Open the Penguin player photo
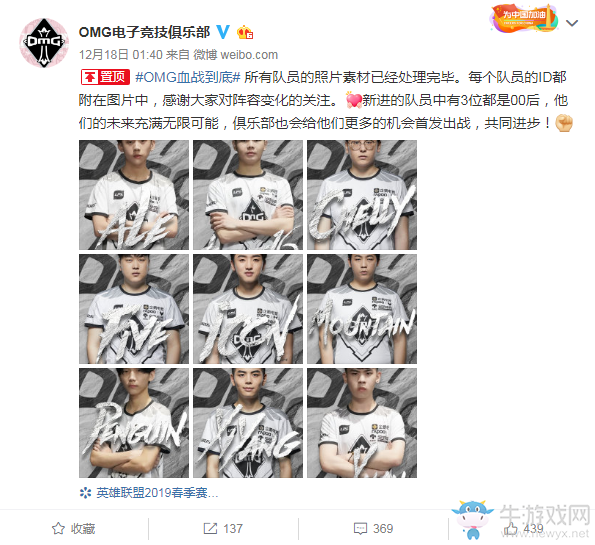The height and width of the screenshot is (545, 595). (x=134, y=423)
